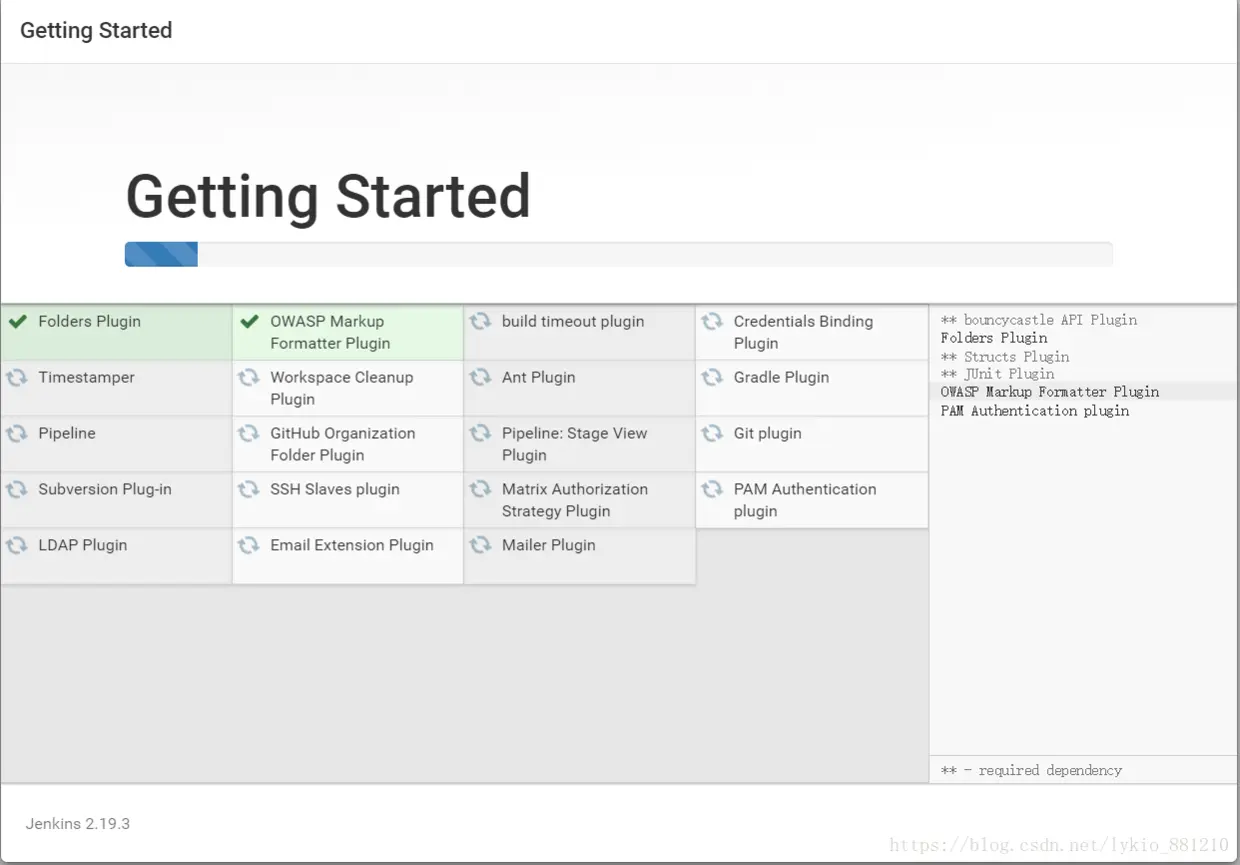Click the refresh icon next to Credentials Binding
1240x865 pixels.
point(712,321)
